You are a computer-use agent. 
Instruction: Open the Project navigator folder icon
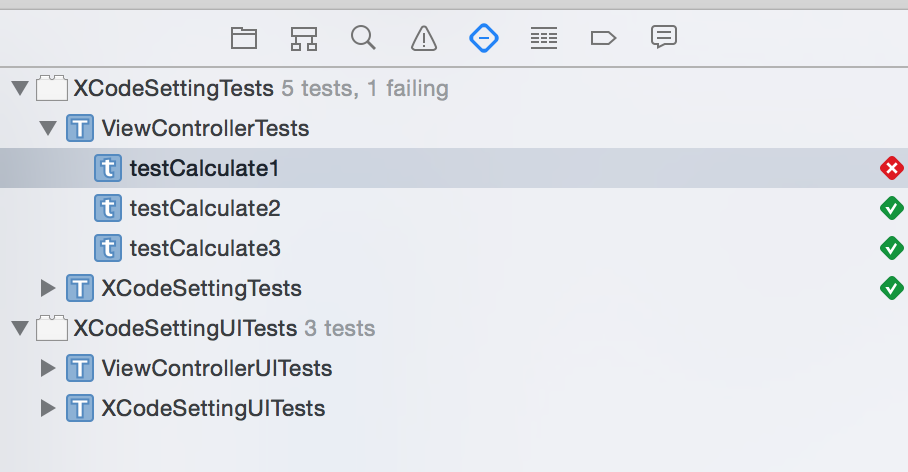point(244,39)
